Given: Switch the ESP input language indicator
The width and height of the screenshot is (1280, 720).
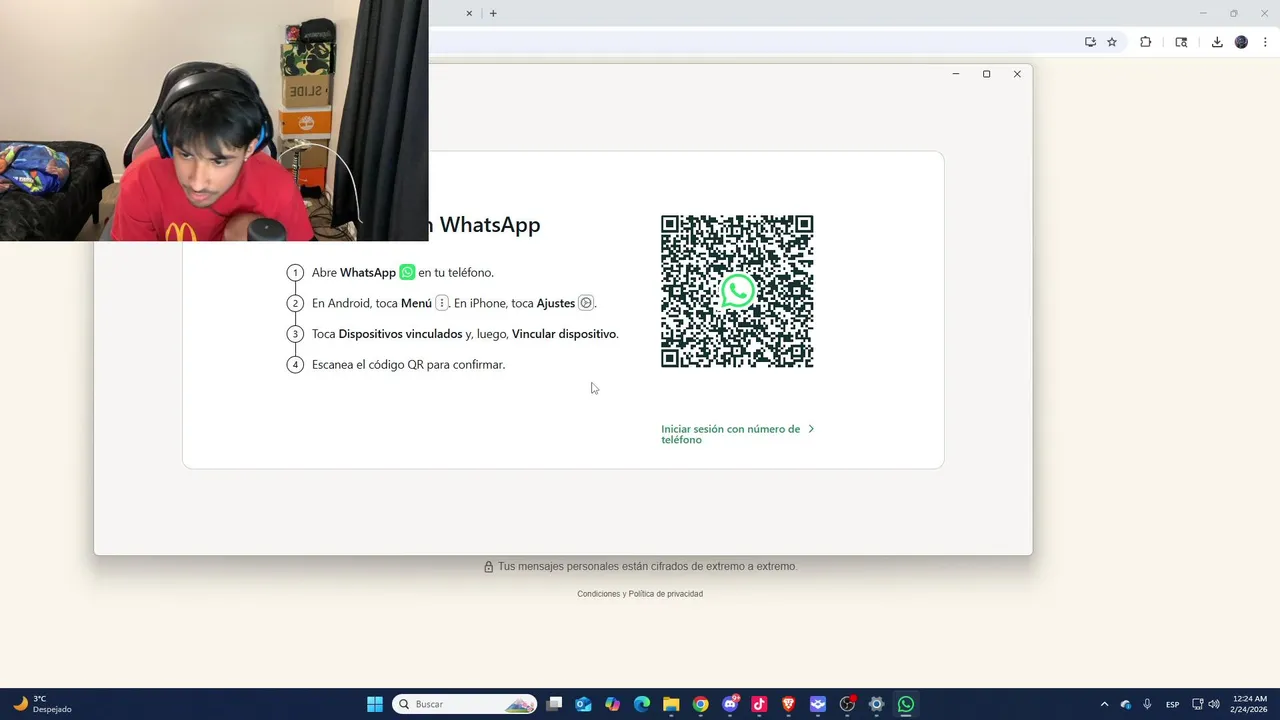Looking at the screenshot, I should pos(1173,704).
